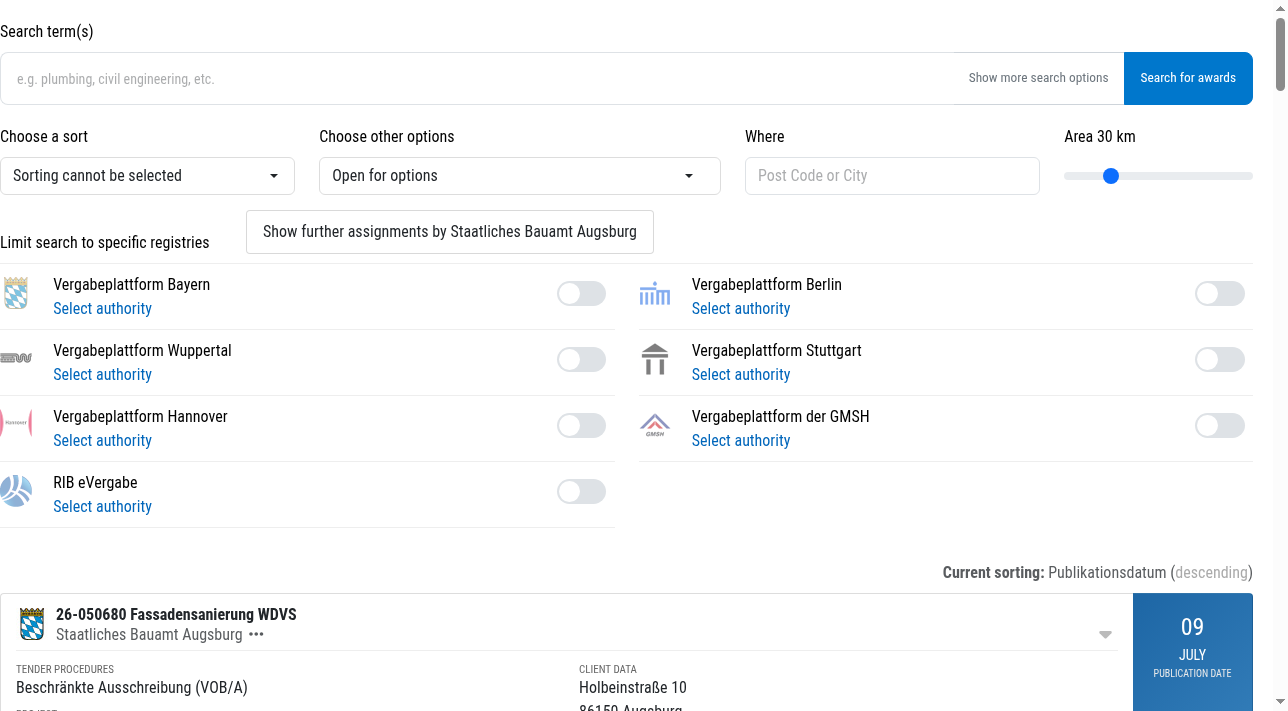Show further assignments by Staatliches Bauamt Augsburg

pos(449,232)
